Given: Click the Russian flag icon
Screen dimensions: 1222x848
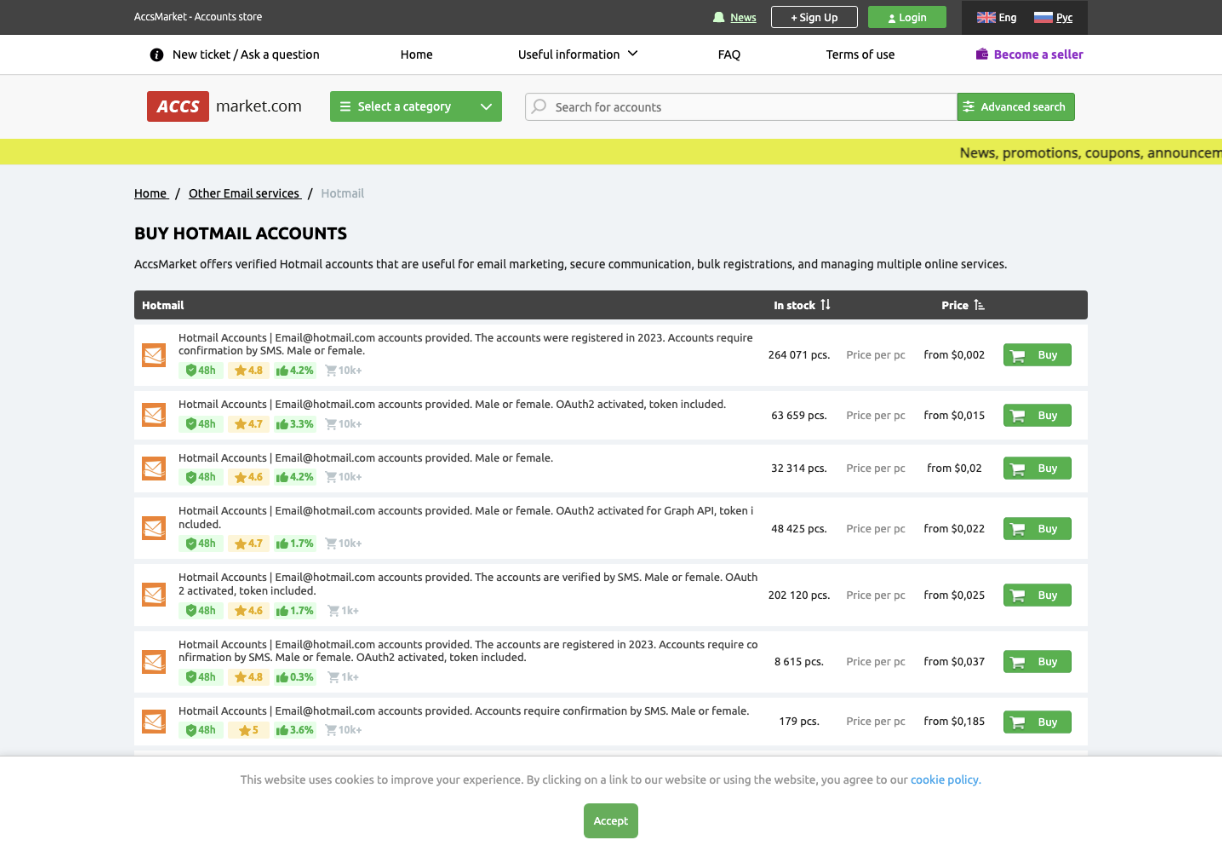Looking at the screenshot, I should 1043,17.
